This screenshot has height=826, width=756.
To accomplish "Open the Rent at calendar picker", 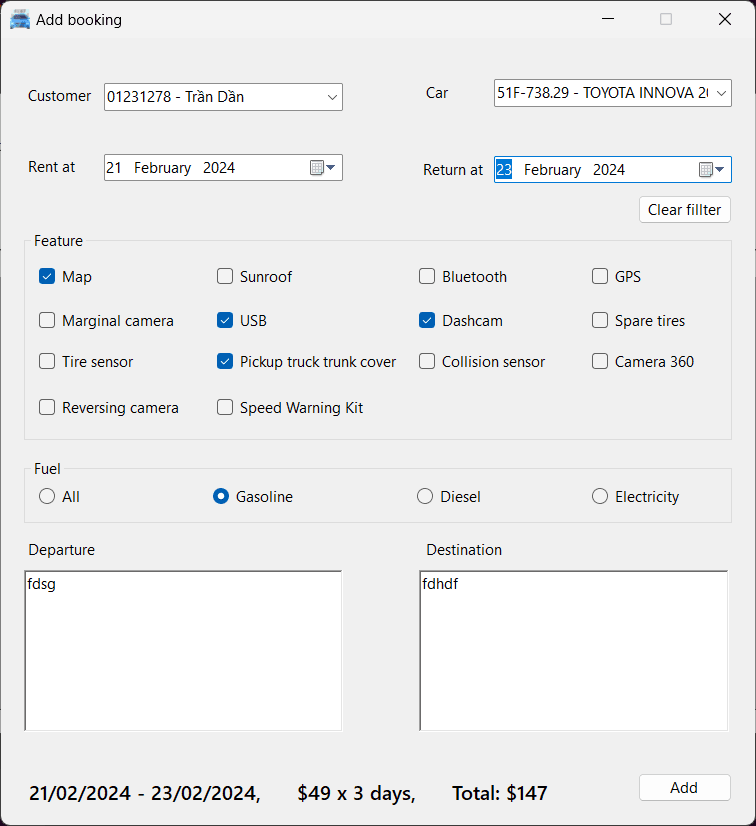I will pos(321,168).
